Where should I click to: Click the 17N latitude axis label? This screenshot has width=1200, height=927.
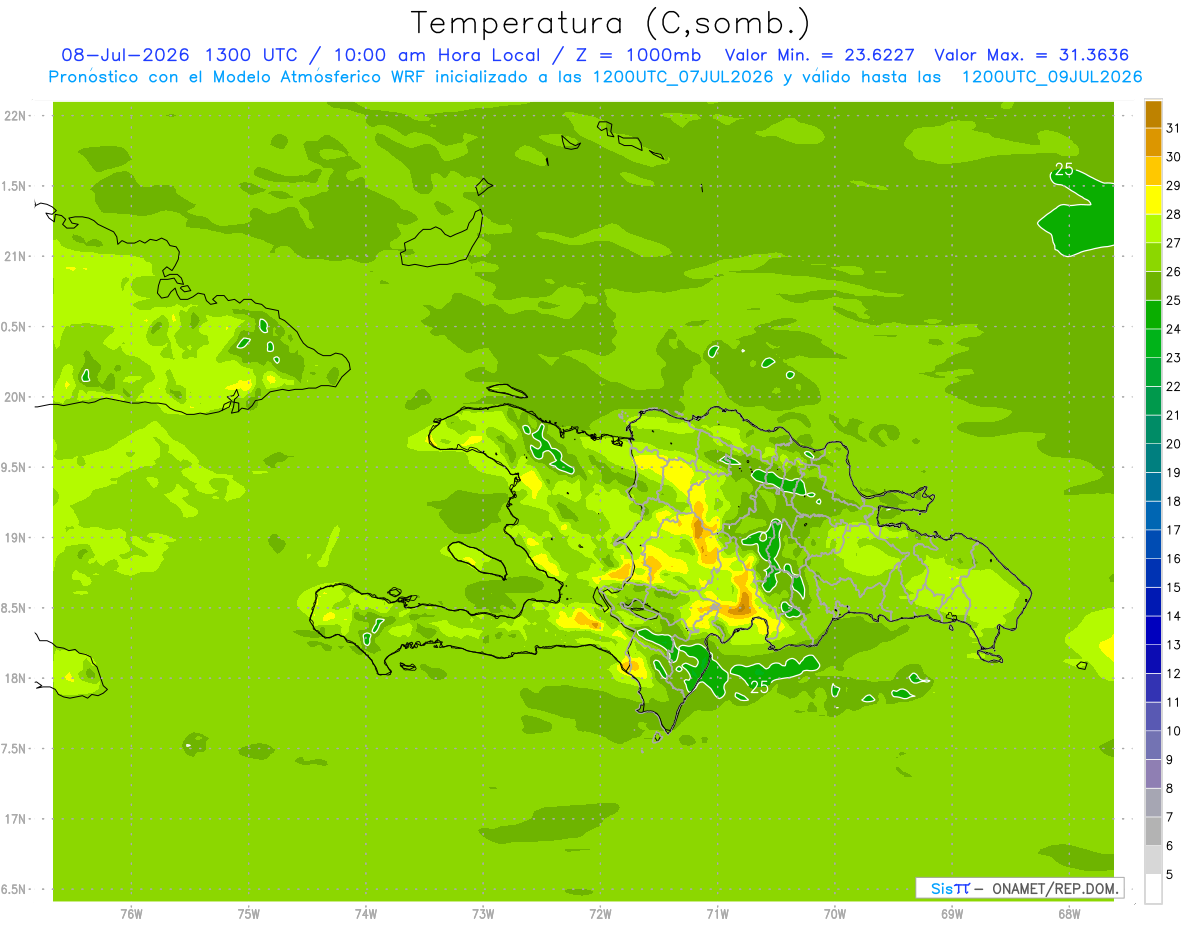click(17, 819)
